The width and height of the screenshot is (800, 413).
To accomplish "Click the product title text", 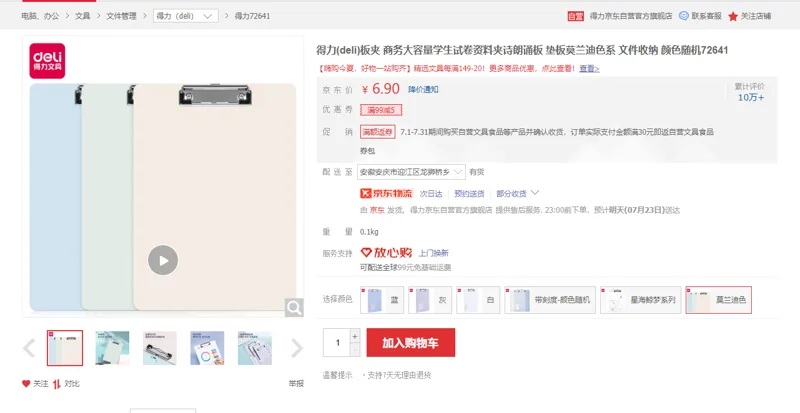I will click(x=522, y=50).
